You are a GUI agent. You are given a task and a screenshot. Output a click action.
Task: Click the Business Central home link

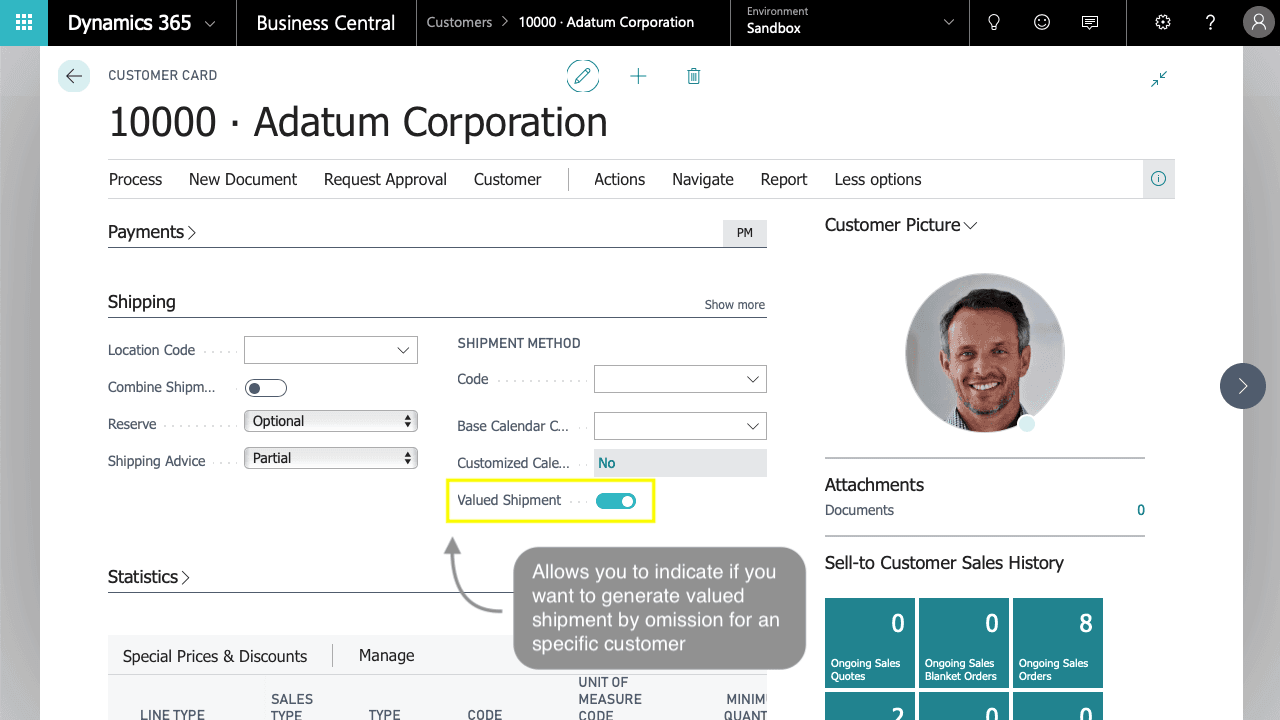click(x=326, y=23)
